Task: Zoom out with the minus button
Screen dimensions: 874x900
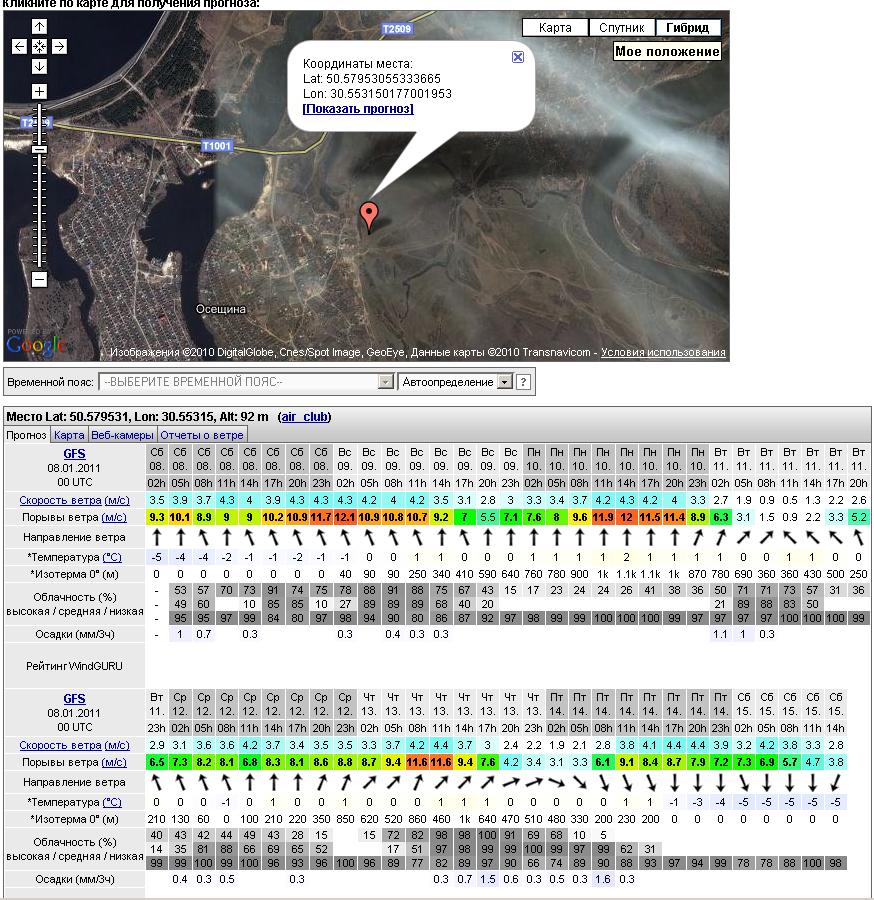Action: tap(39, 280)
